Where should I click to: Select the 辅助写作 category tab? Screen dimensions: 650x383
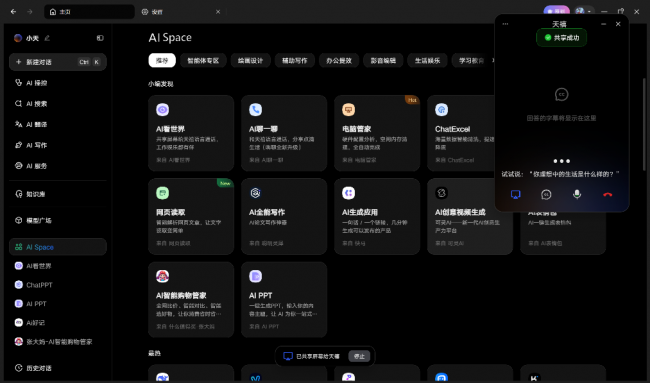tap(295, 61)
